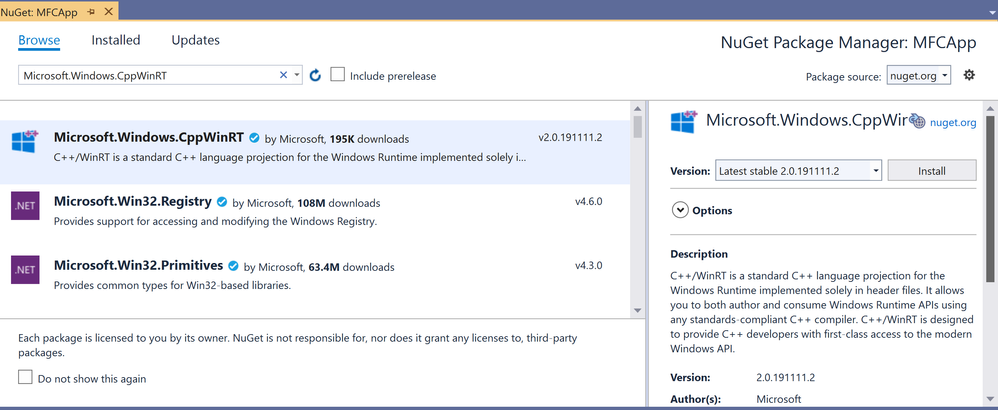Image resolution: width=998 pixels, height=410 pixels.
Task: Click the globe icon beside nuget.org link
Action: pos(917,121)
